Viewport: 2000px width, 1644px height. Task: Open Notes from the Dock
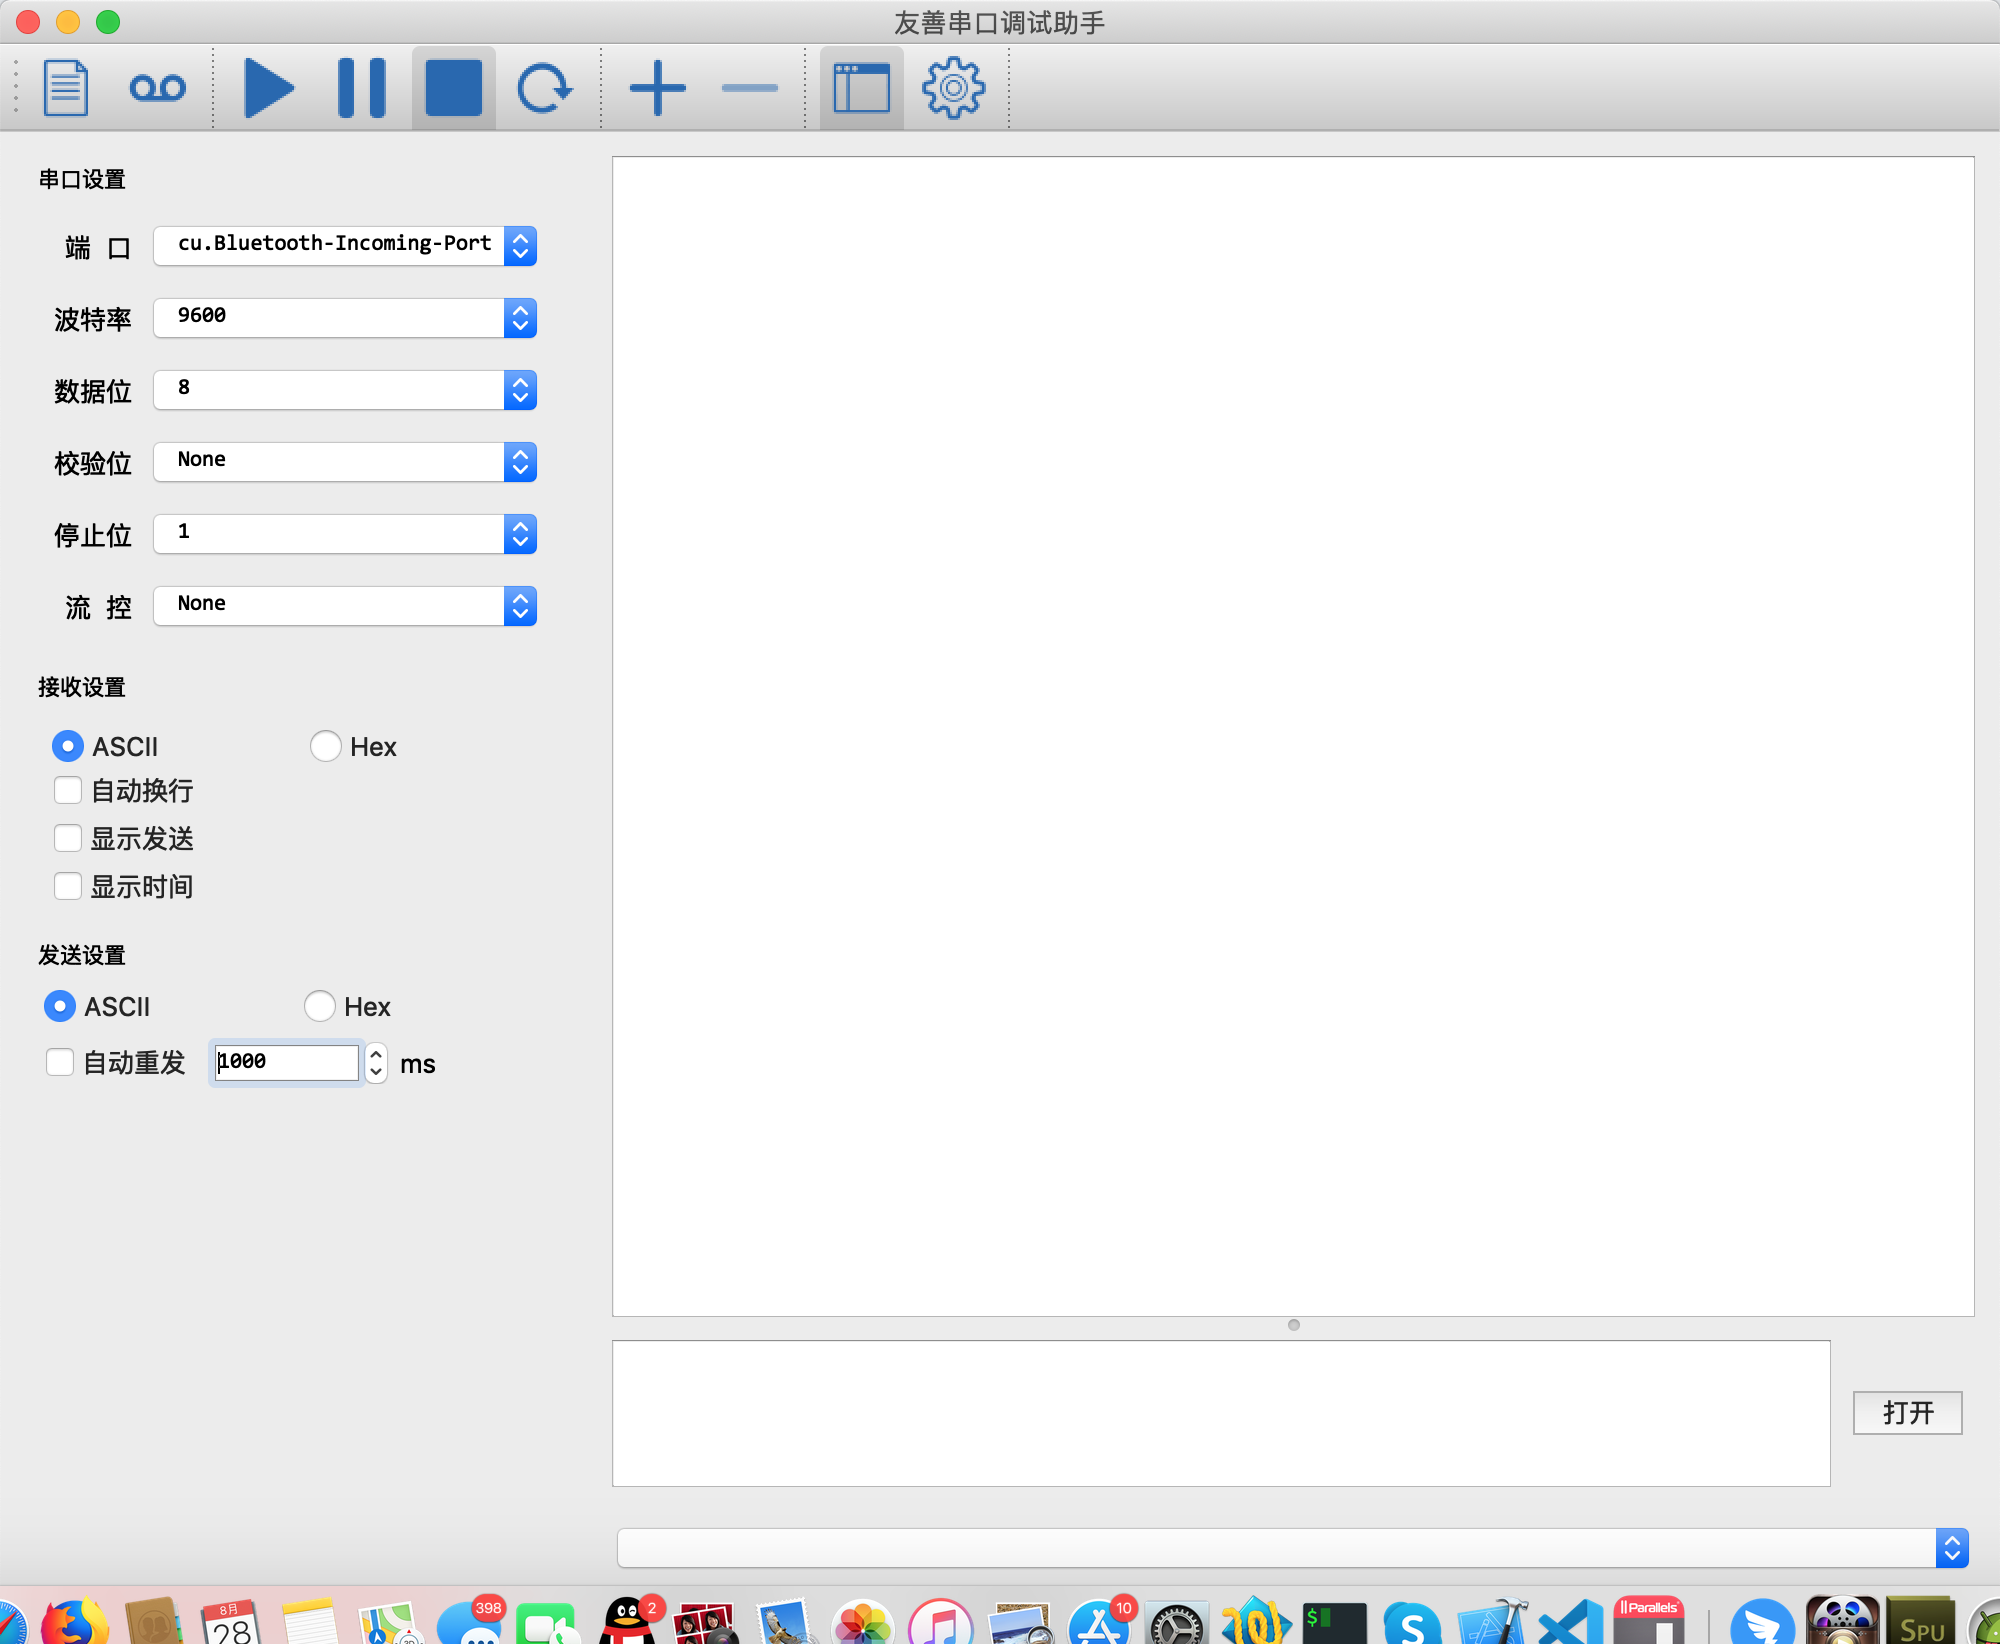coord(310,1622)
